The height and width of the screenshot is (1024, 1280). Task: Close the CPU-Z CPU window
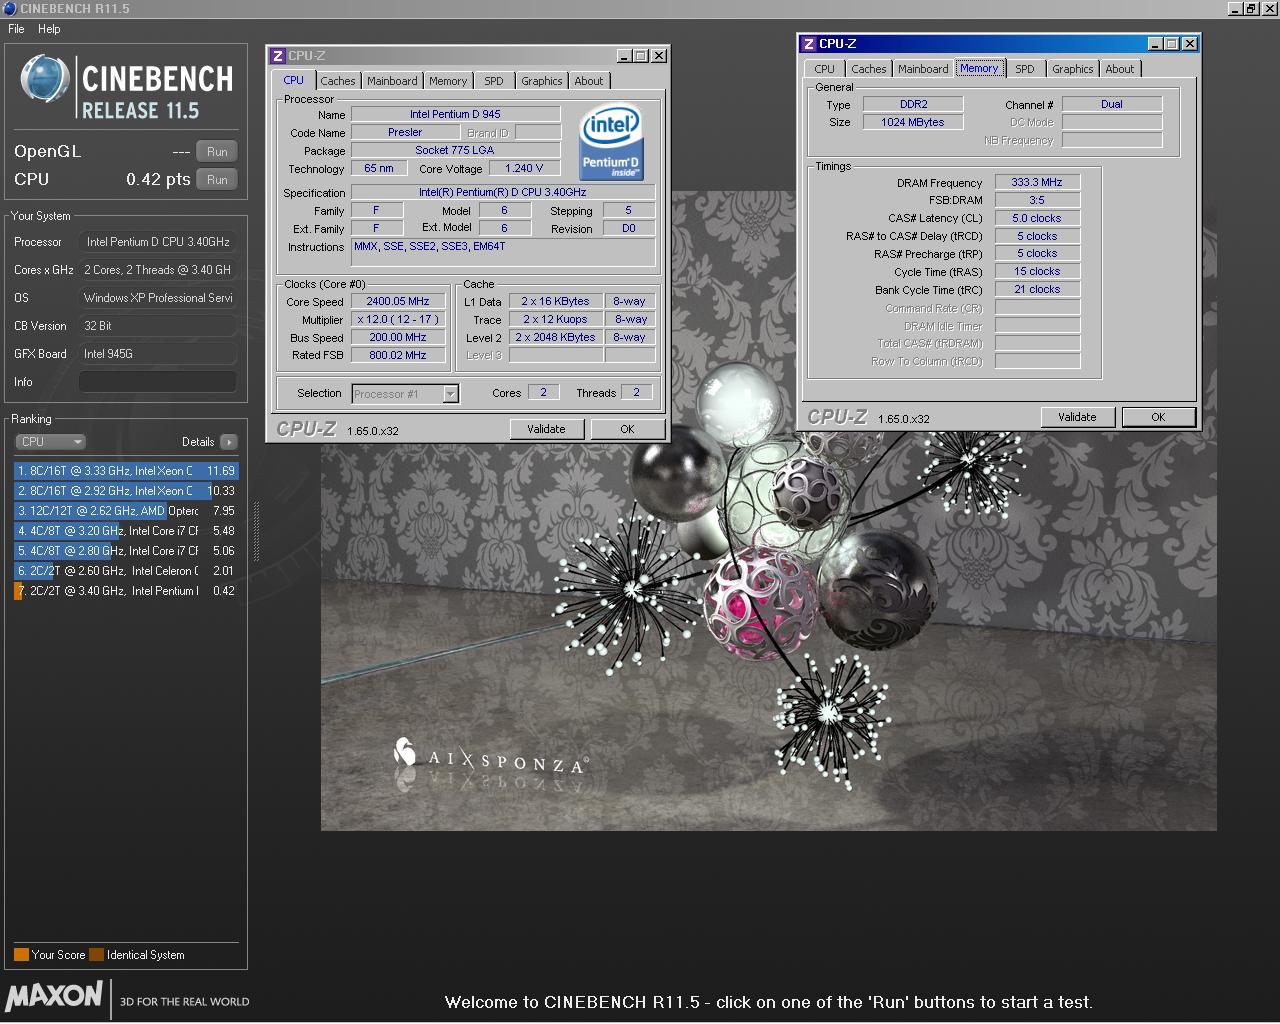tap(659, 56)
